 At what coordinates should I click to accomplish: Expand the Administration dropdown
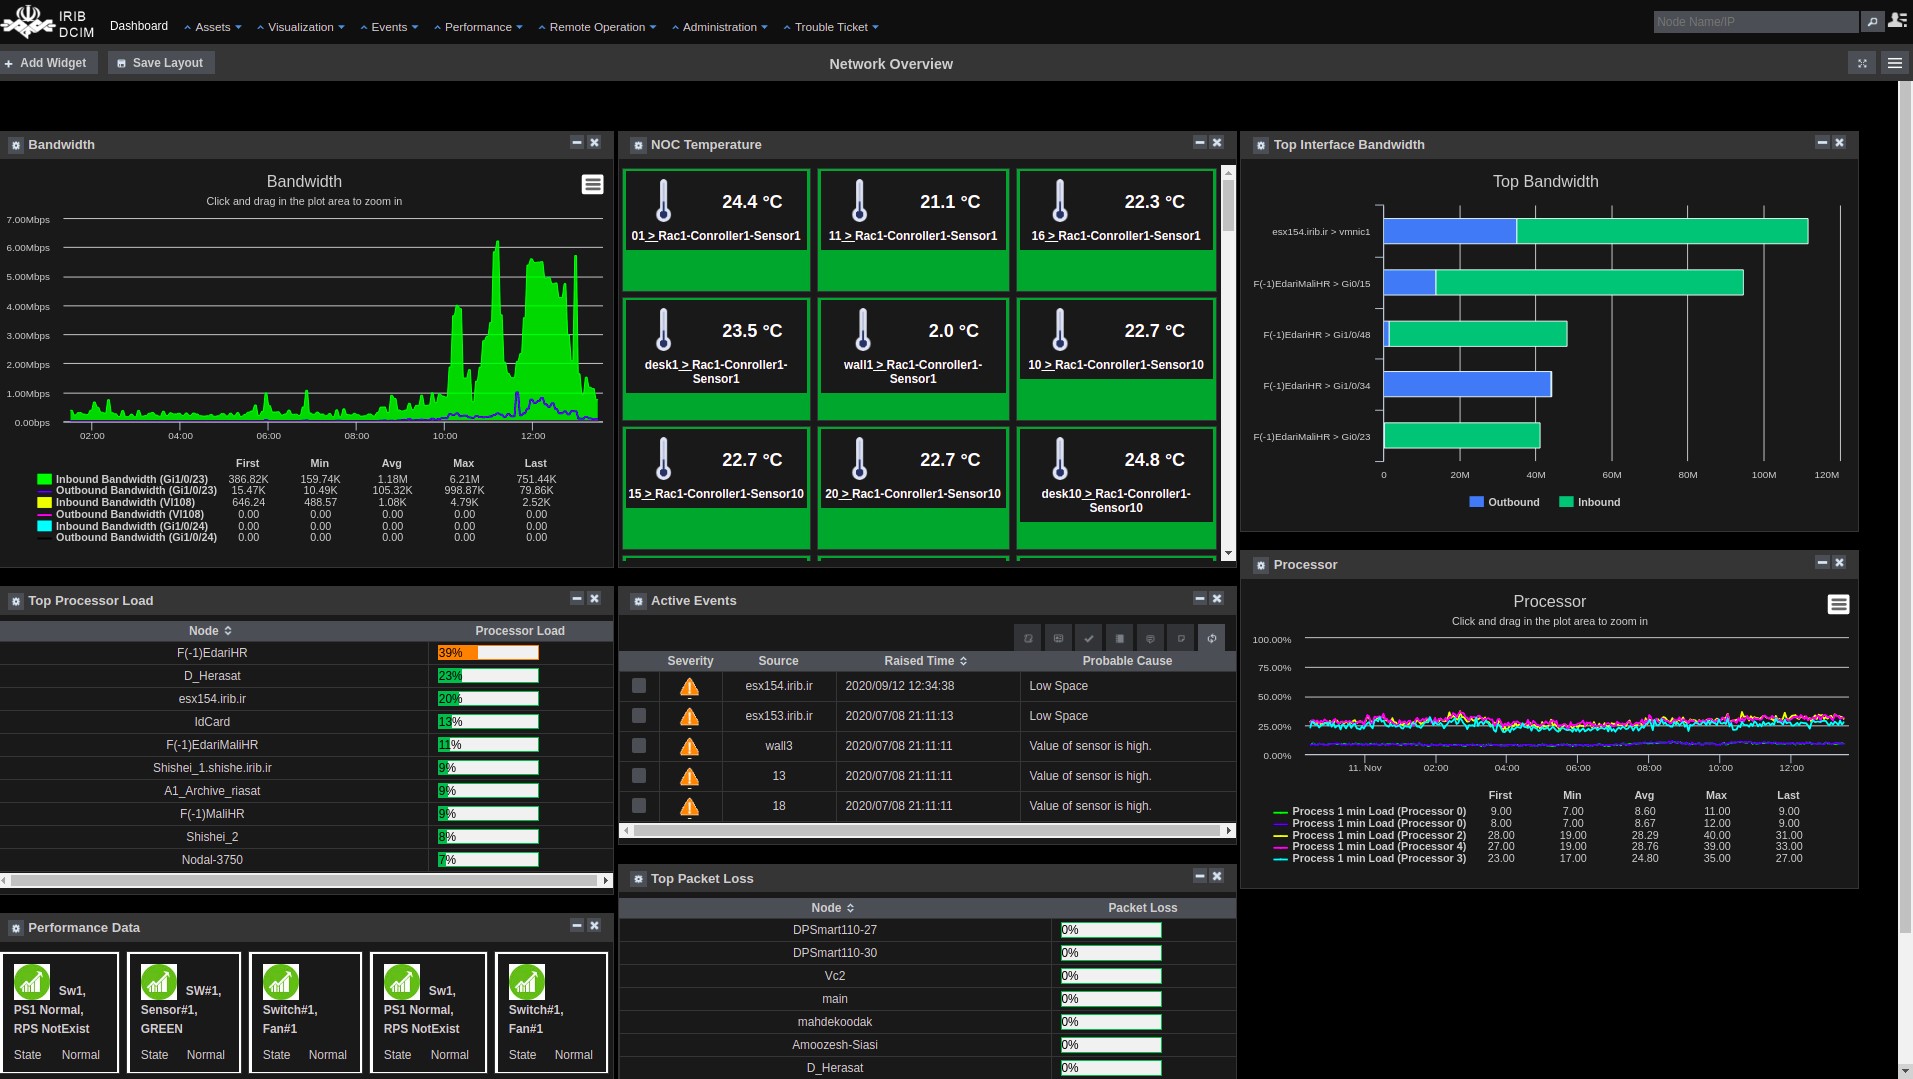(x=719, y=27)
